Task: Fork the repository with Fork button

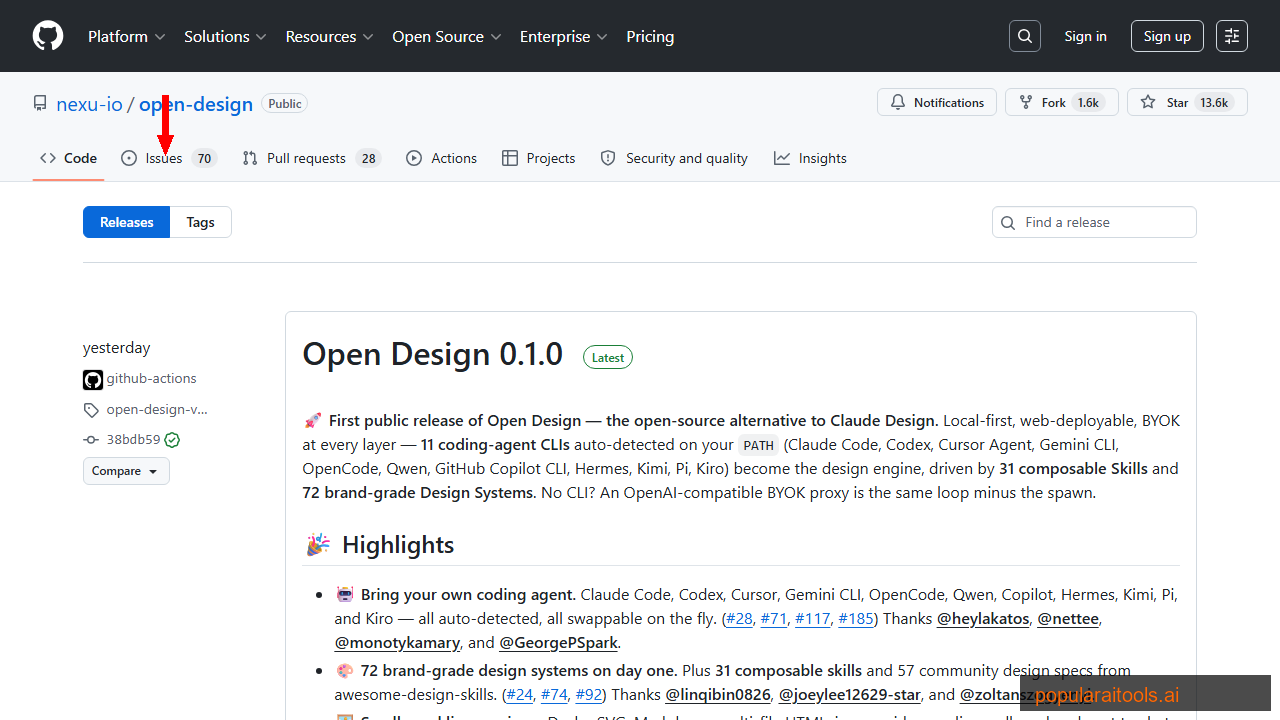Action: pos(1061,102)
